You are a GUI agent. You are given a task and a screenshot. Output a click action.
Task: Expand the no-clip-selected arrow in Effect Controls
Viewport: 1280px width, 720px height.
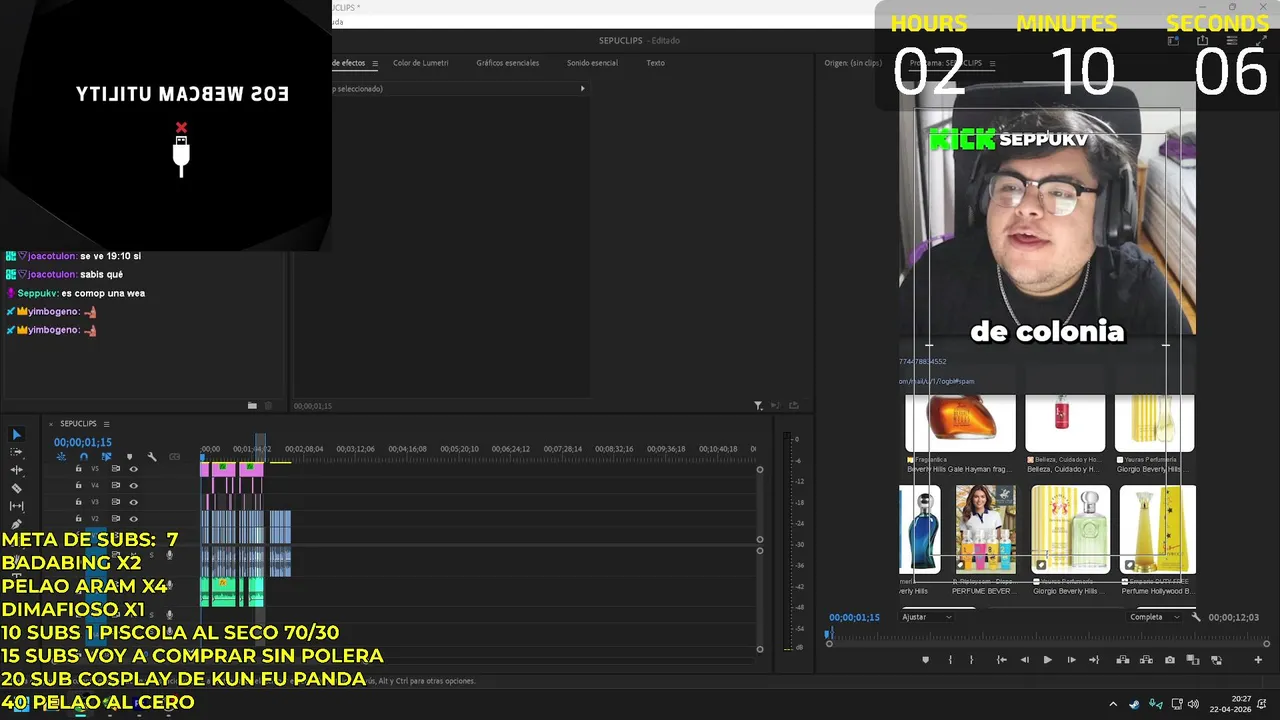coord(583,89)
